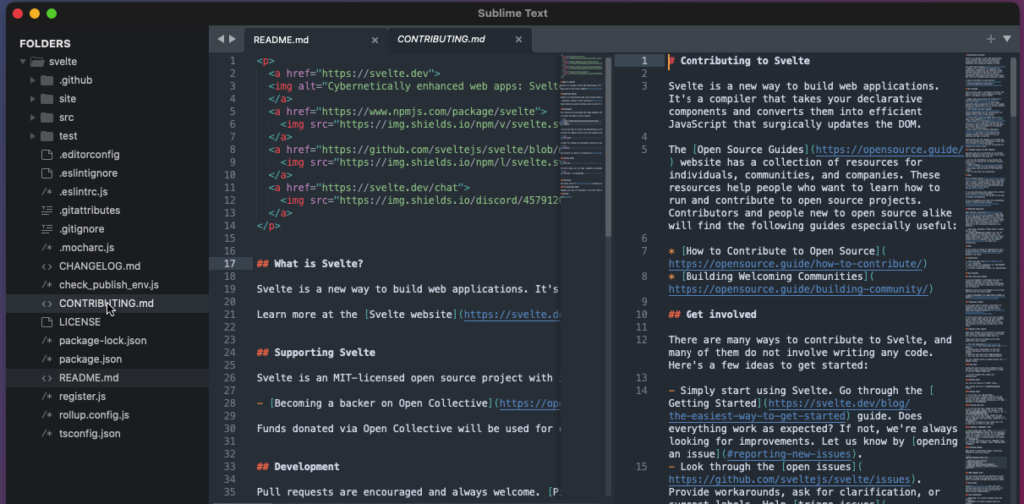Screen dimensions: 1024x504
Task: Close the CONTRIBUTING.md tab
Action: (519, 39)
